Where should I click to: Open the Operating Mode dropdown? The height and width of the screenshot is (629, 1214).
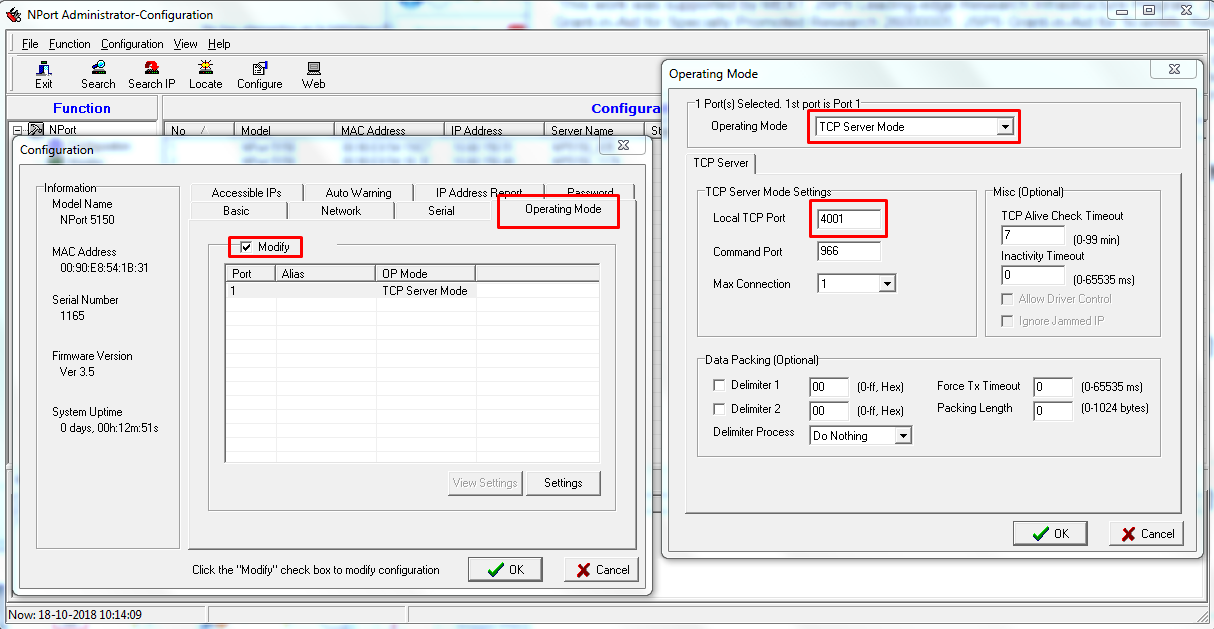[x=1004, y=127]
